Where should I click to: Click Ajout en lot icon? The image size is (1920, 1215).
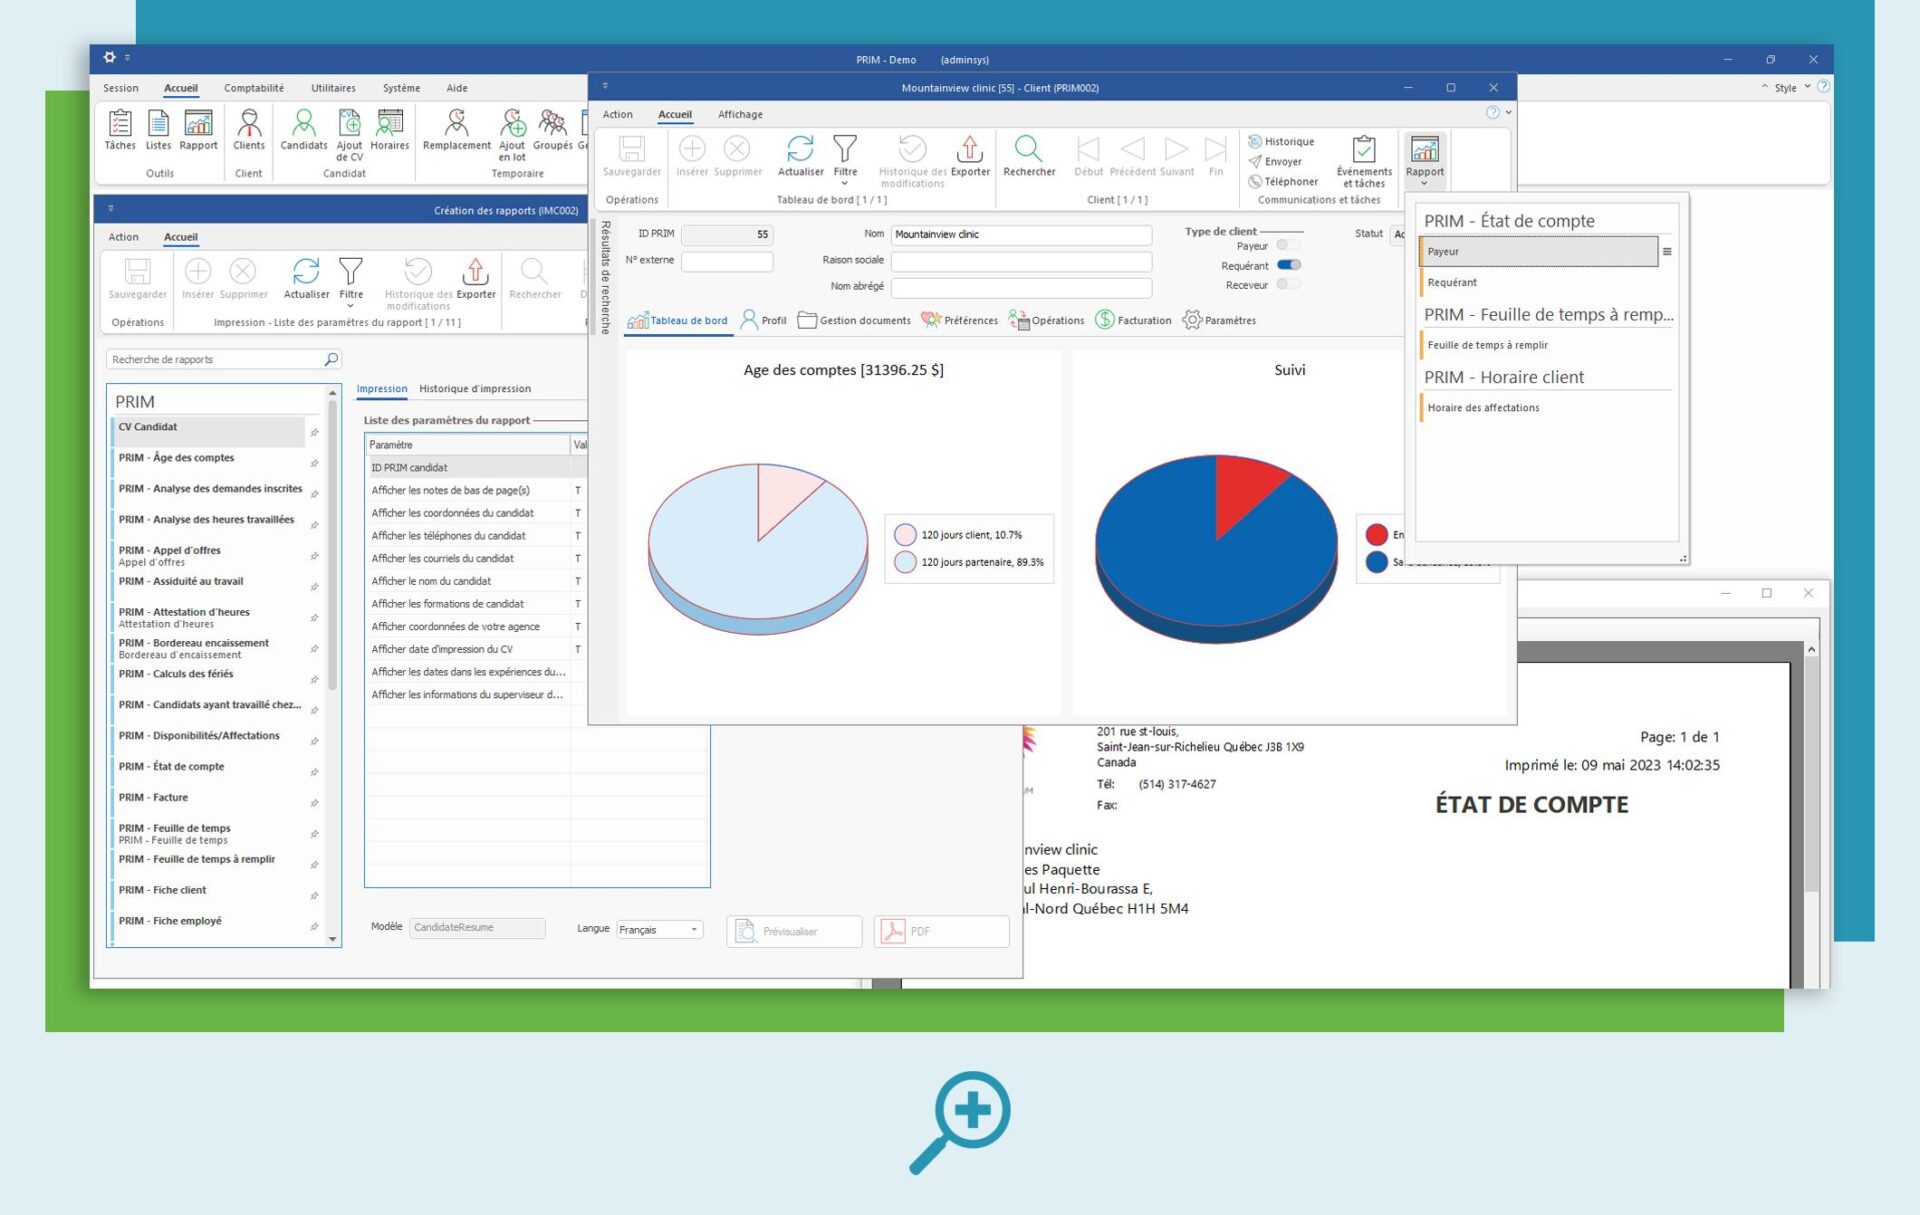tap(512, 135)
